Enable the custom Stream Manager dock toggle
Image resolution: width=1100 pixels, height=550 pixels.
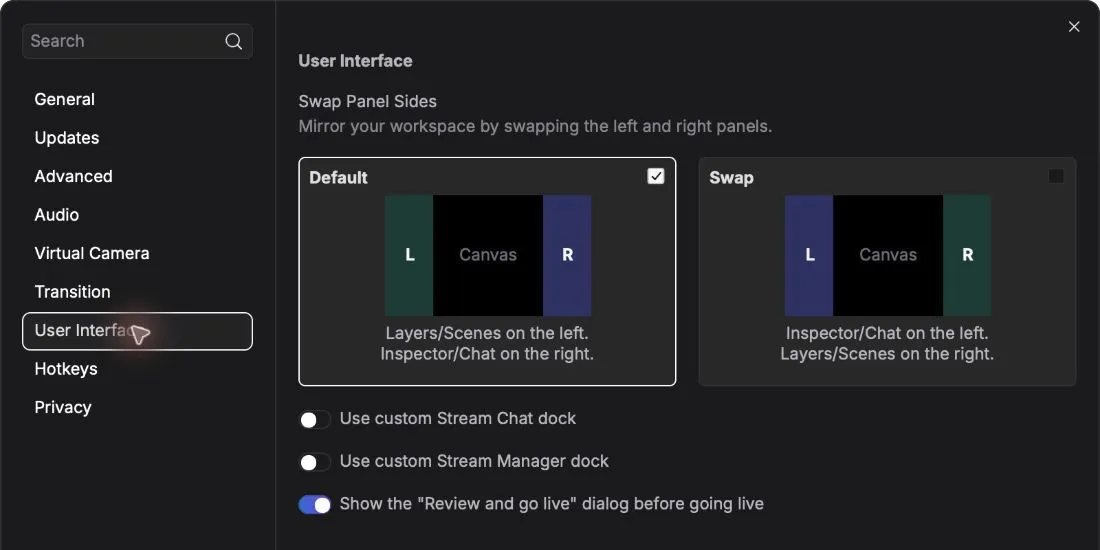click(x=314, y=462)
